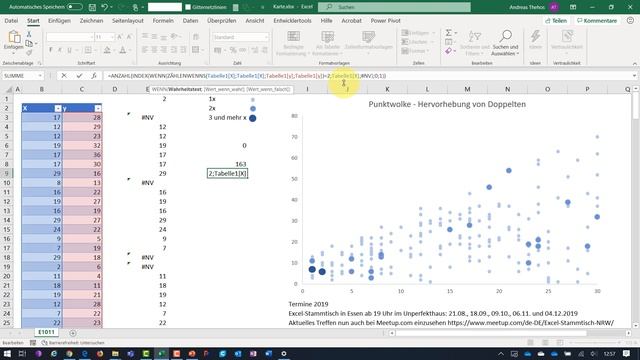
Task: Click the Select All corner triangle
Action: coord(9,89)
